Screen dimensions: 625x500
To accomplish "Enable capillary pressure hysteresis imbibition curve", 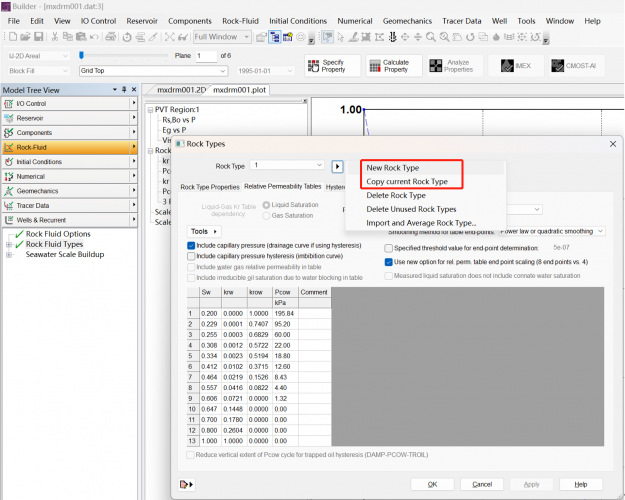I will 192,256.
